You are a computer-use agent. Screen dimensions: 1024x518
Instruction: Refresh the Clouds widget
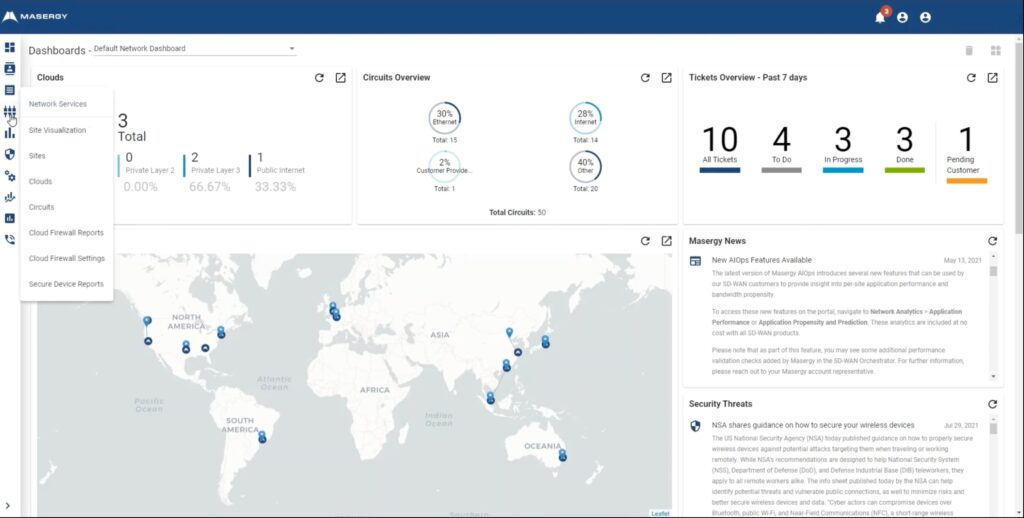pos(319,78)
